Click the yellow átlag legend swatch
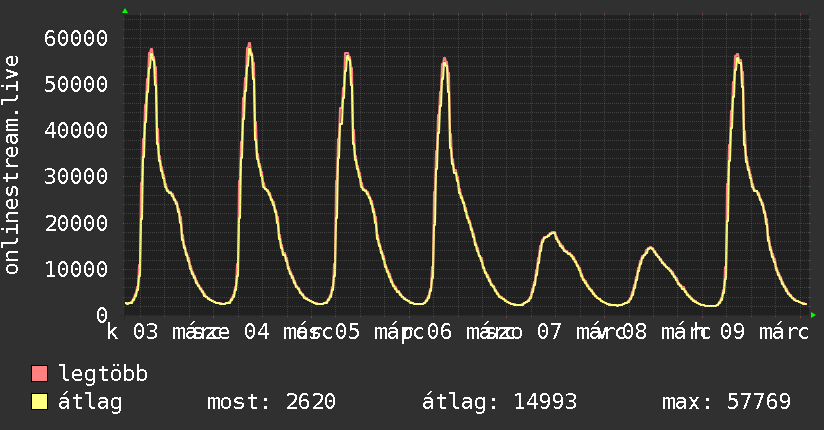Image resolution: width=824 pixels, height=430 pixels. [39, 402]
